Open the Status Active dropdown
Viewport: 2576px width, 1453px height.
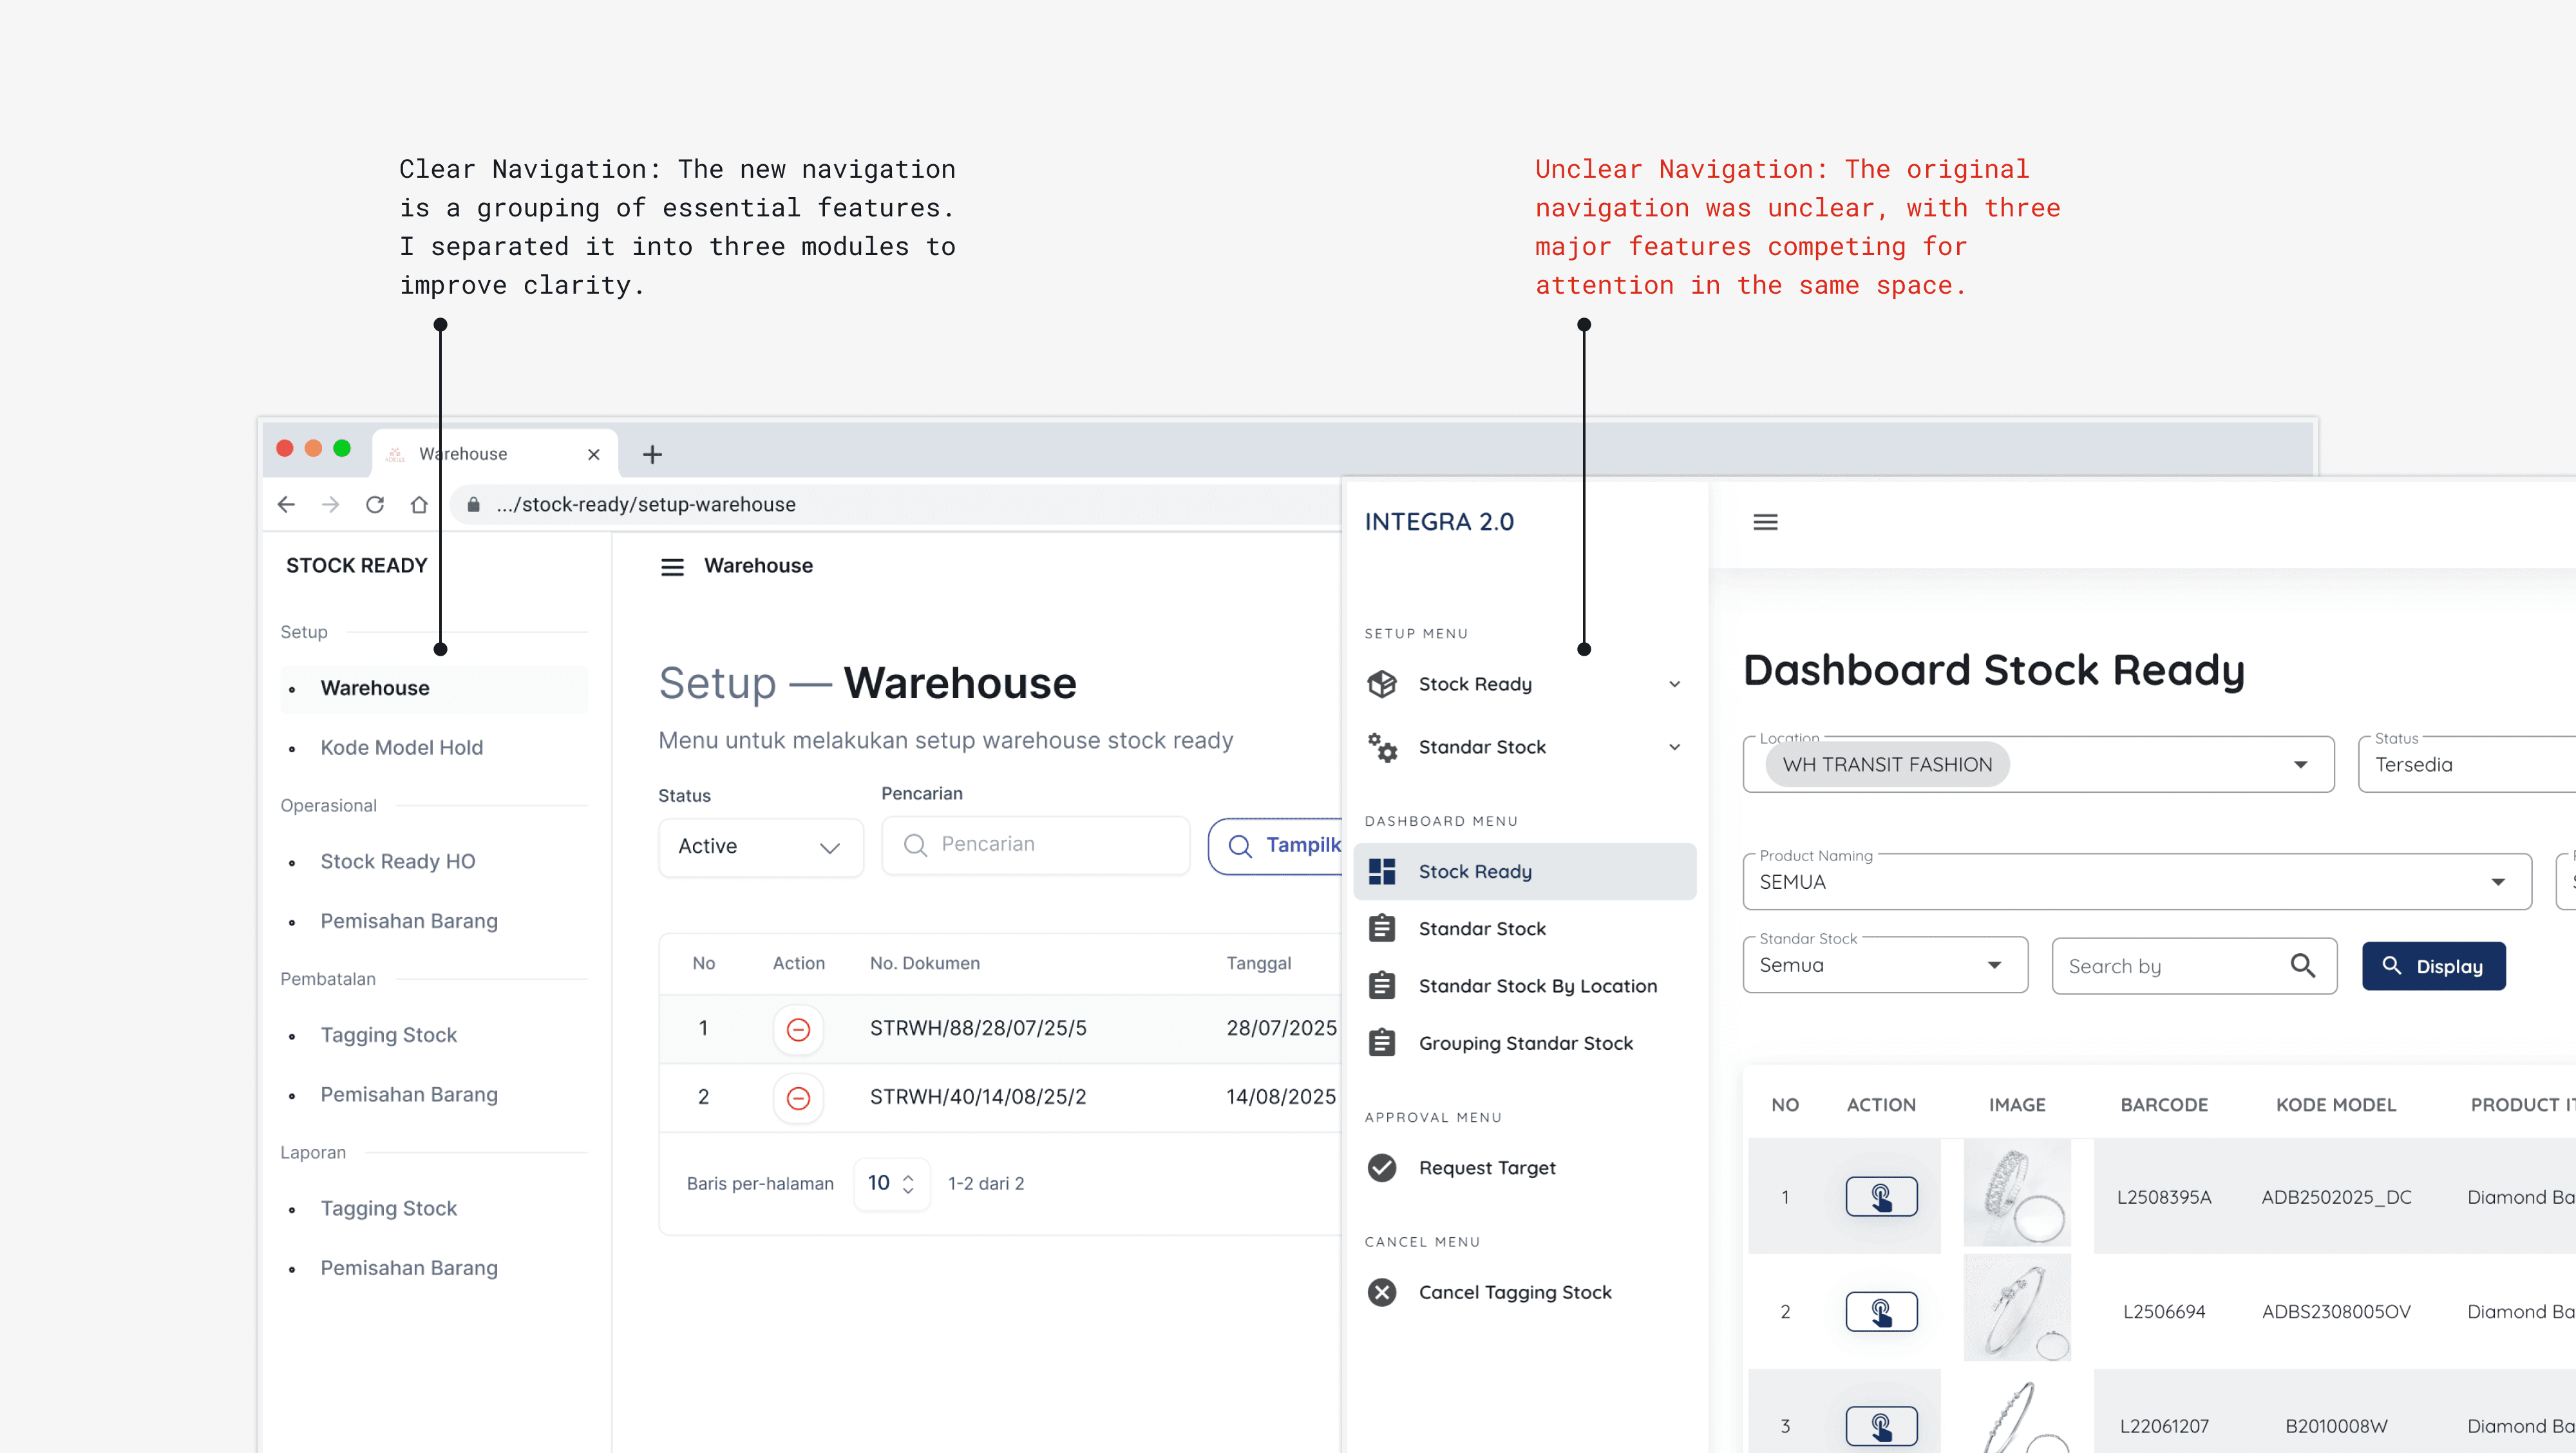760,847
